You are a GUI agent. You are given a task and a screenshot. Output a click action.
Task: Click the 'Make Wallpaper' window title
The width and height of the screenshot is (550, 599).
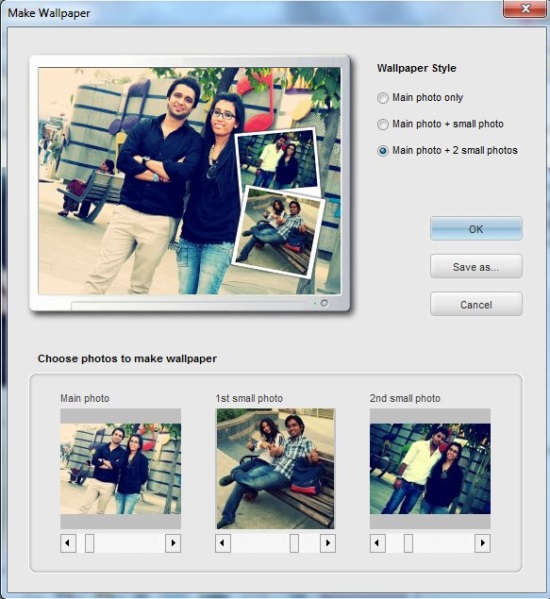(49, 13)
